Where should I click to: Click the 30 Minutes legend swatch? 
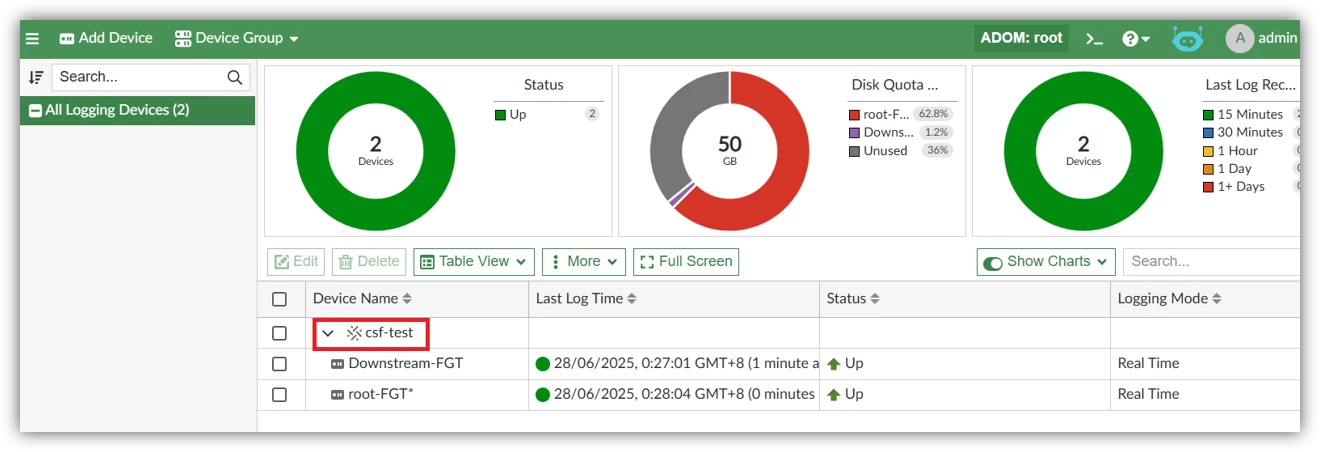(x=1208, y=133)
